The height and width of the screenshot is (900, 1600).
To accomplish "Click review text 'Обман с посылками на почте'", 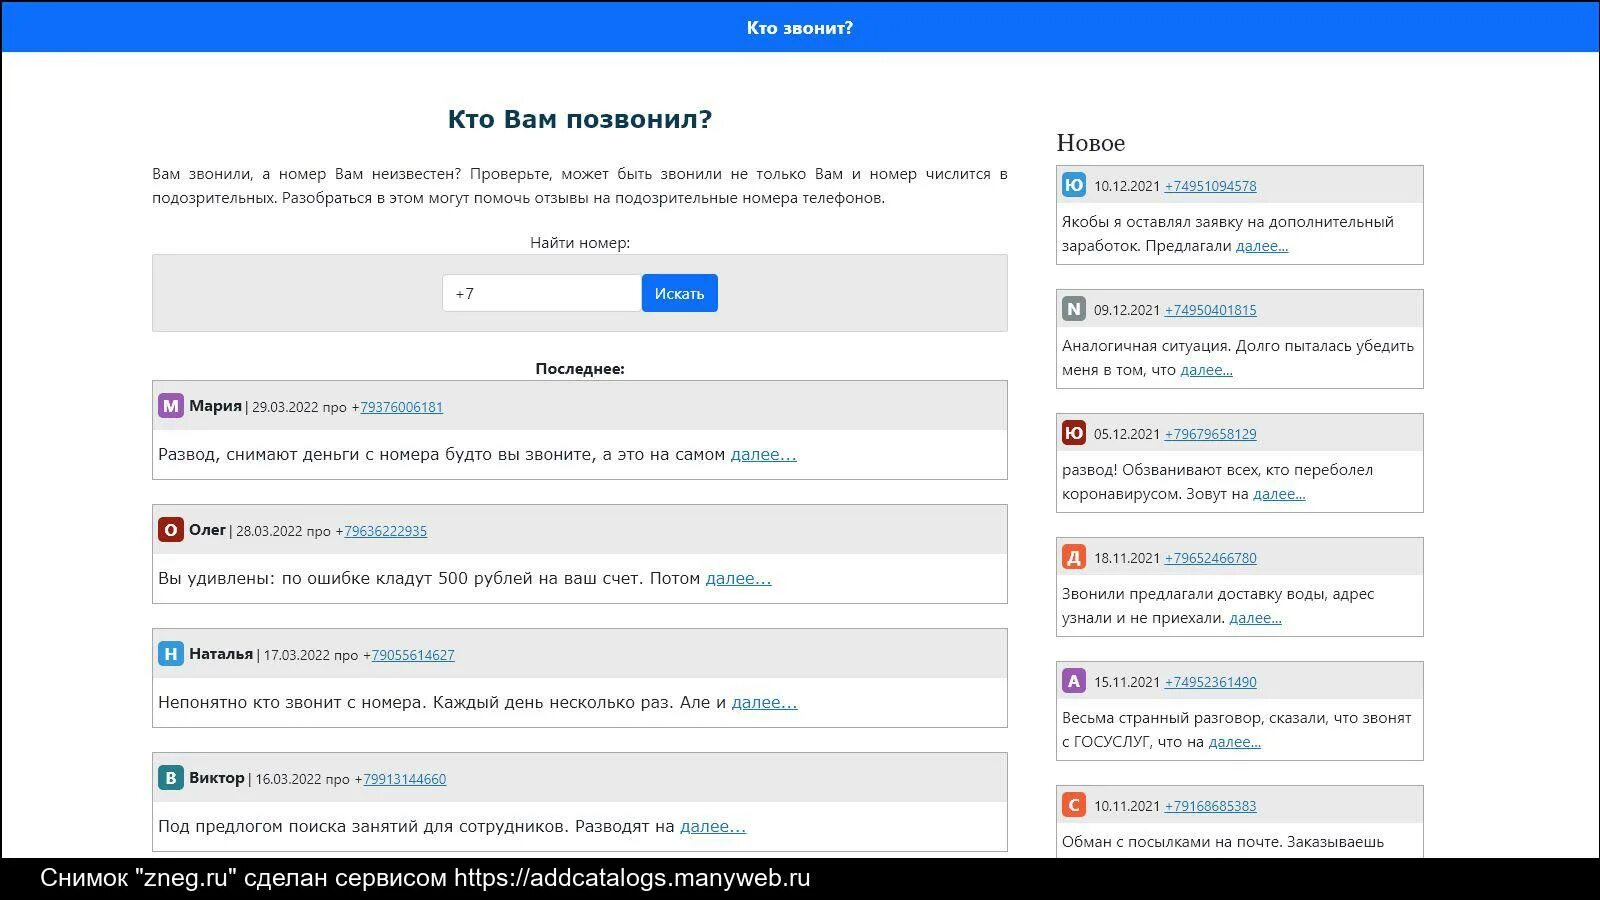I will pos(1170,842).
